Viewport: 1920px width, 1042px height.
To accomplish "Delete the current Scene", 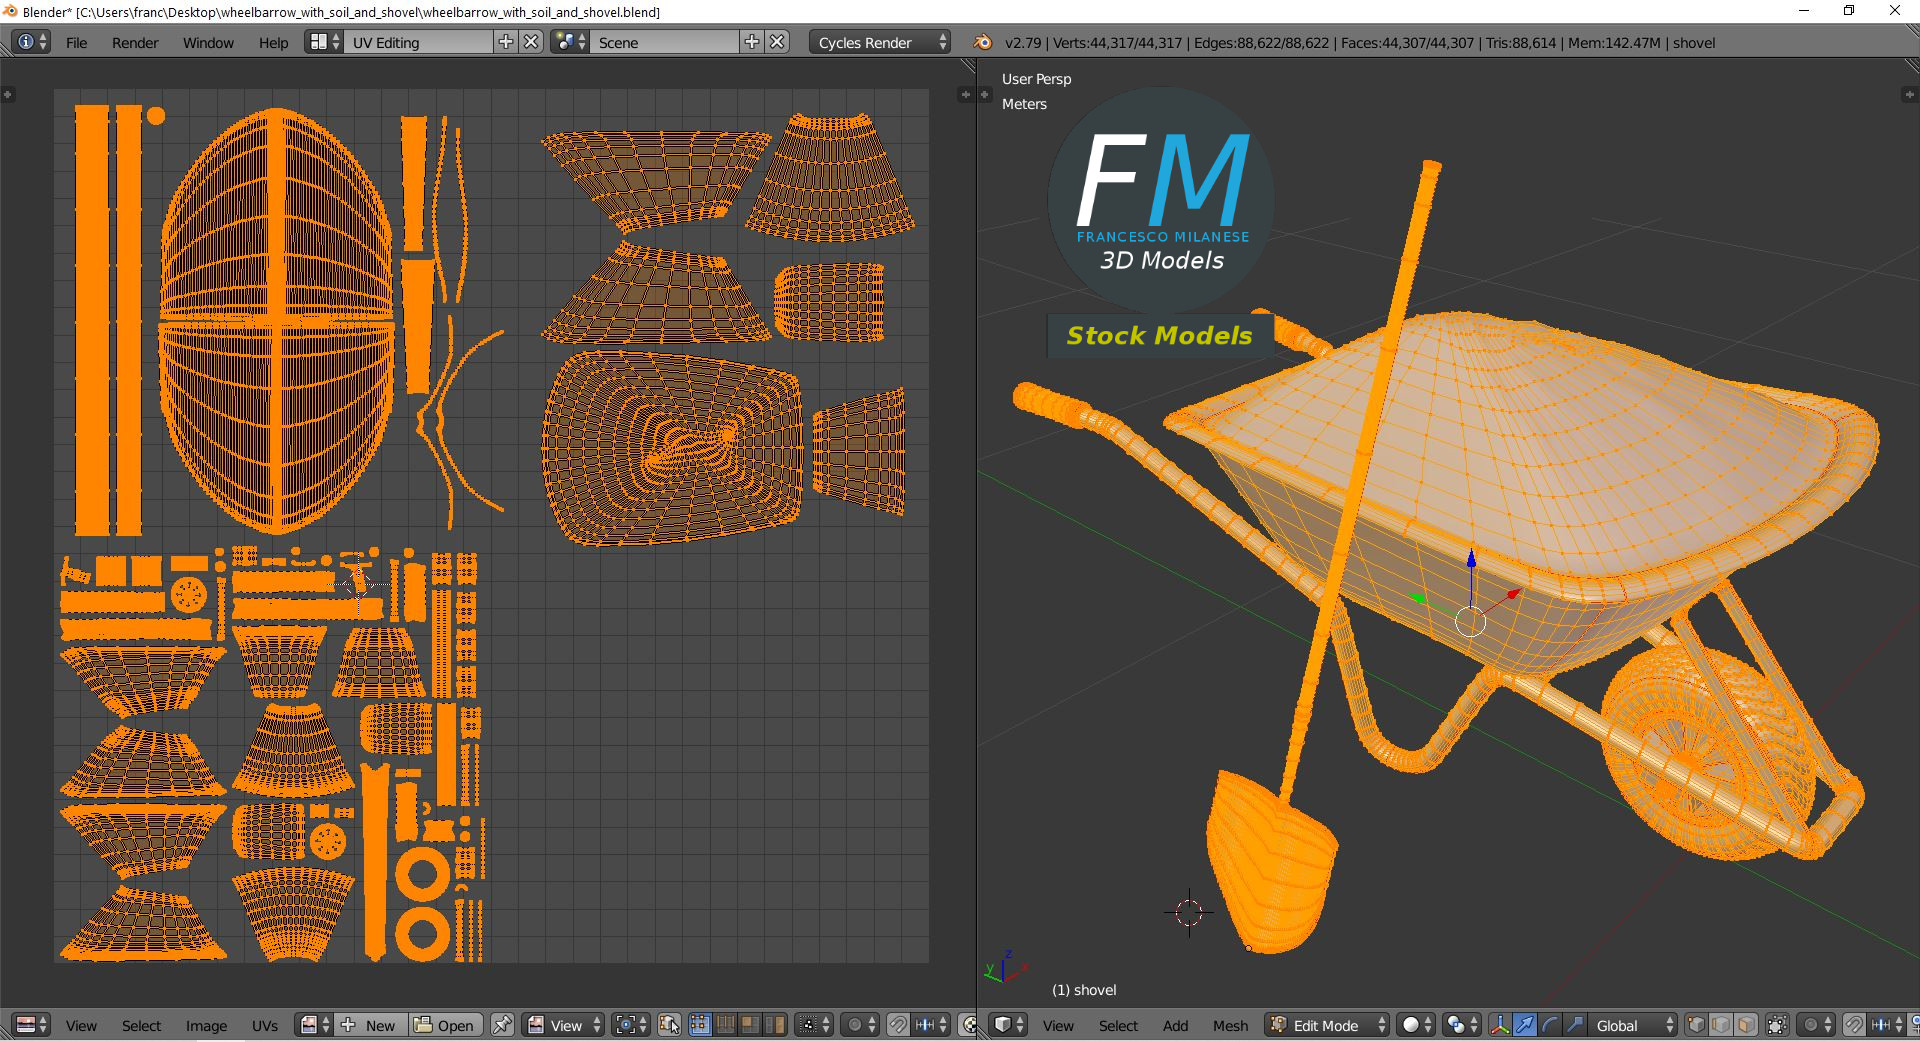I will tap(778, 42).
